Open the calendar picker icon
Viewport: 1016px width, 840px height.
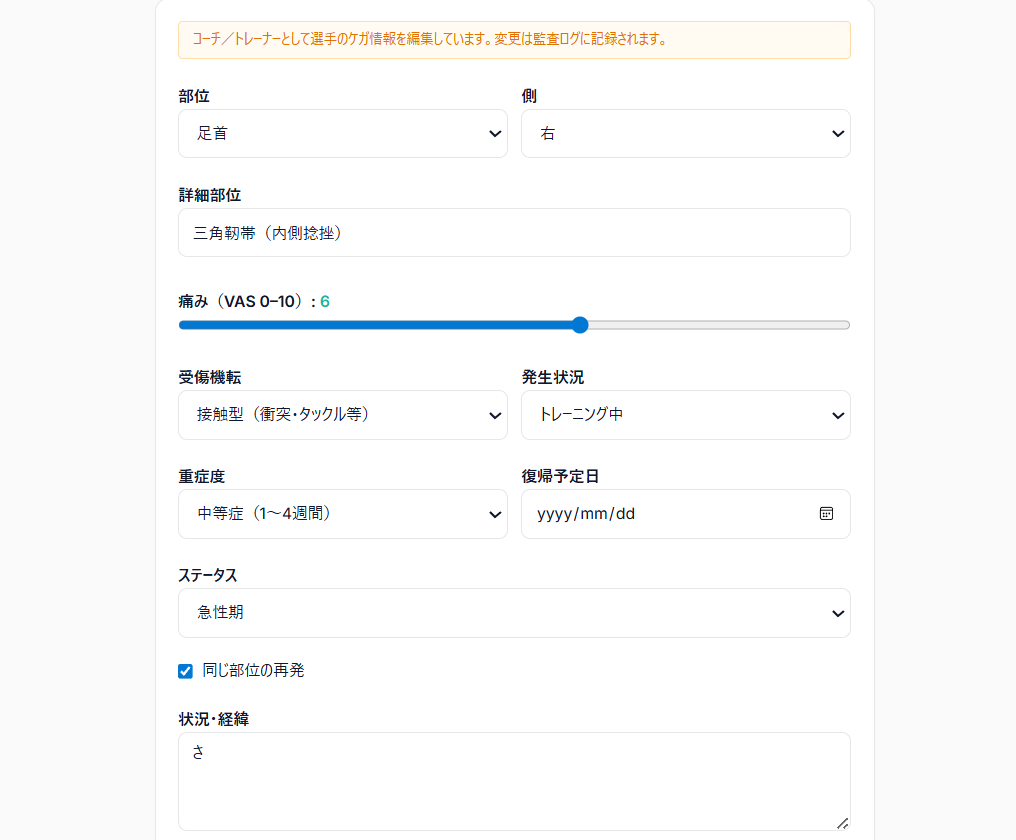[826, 514]
